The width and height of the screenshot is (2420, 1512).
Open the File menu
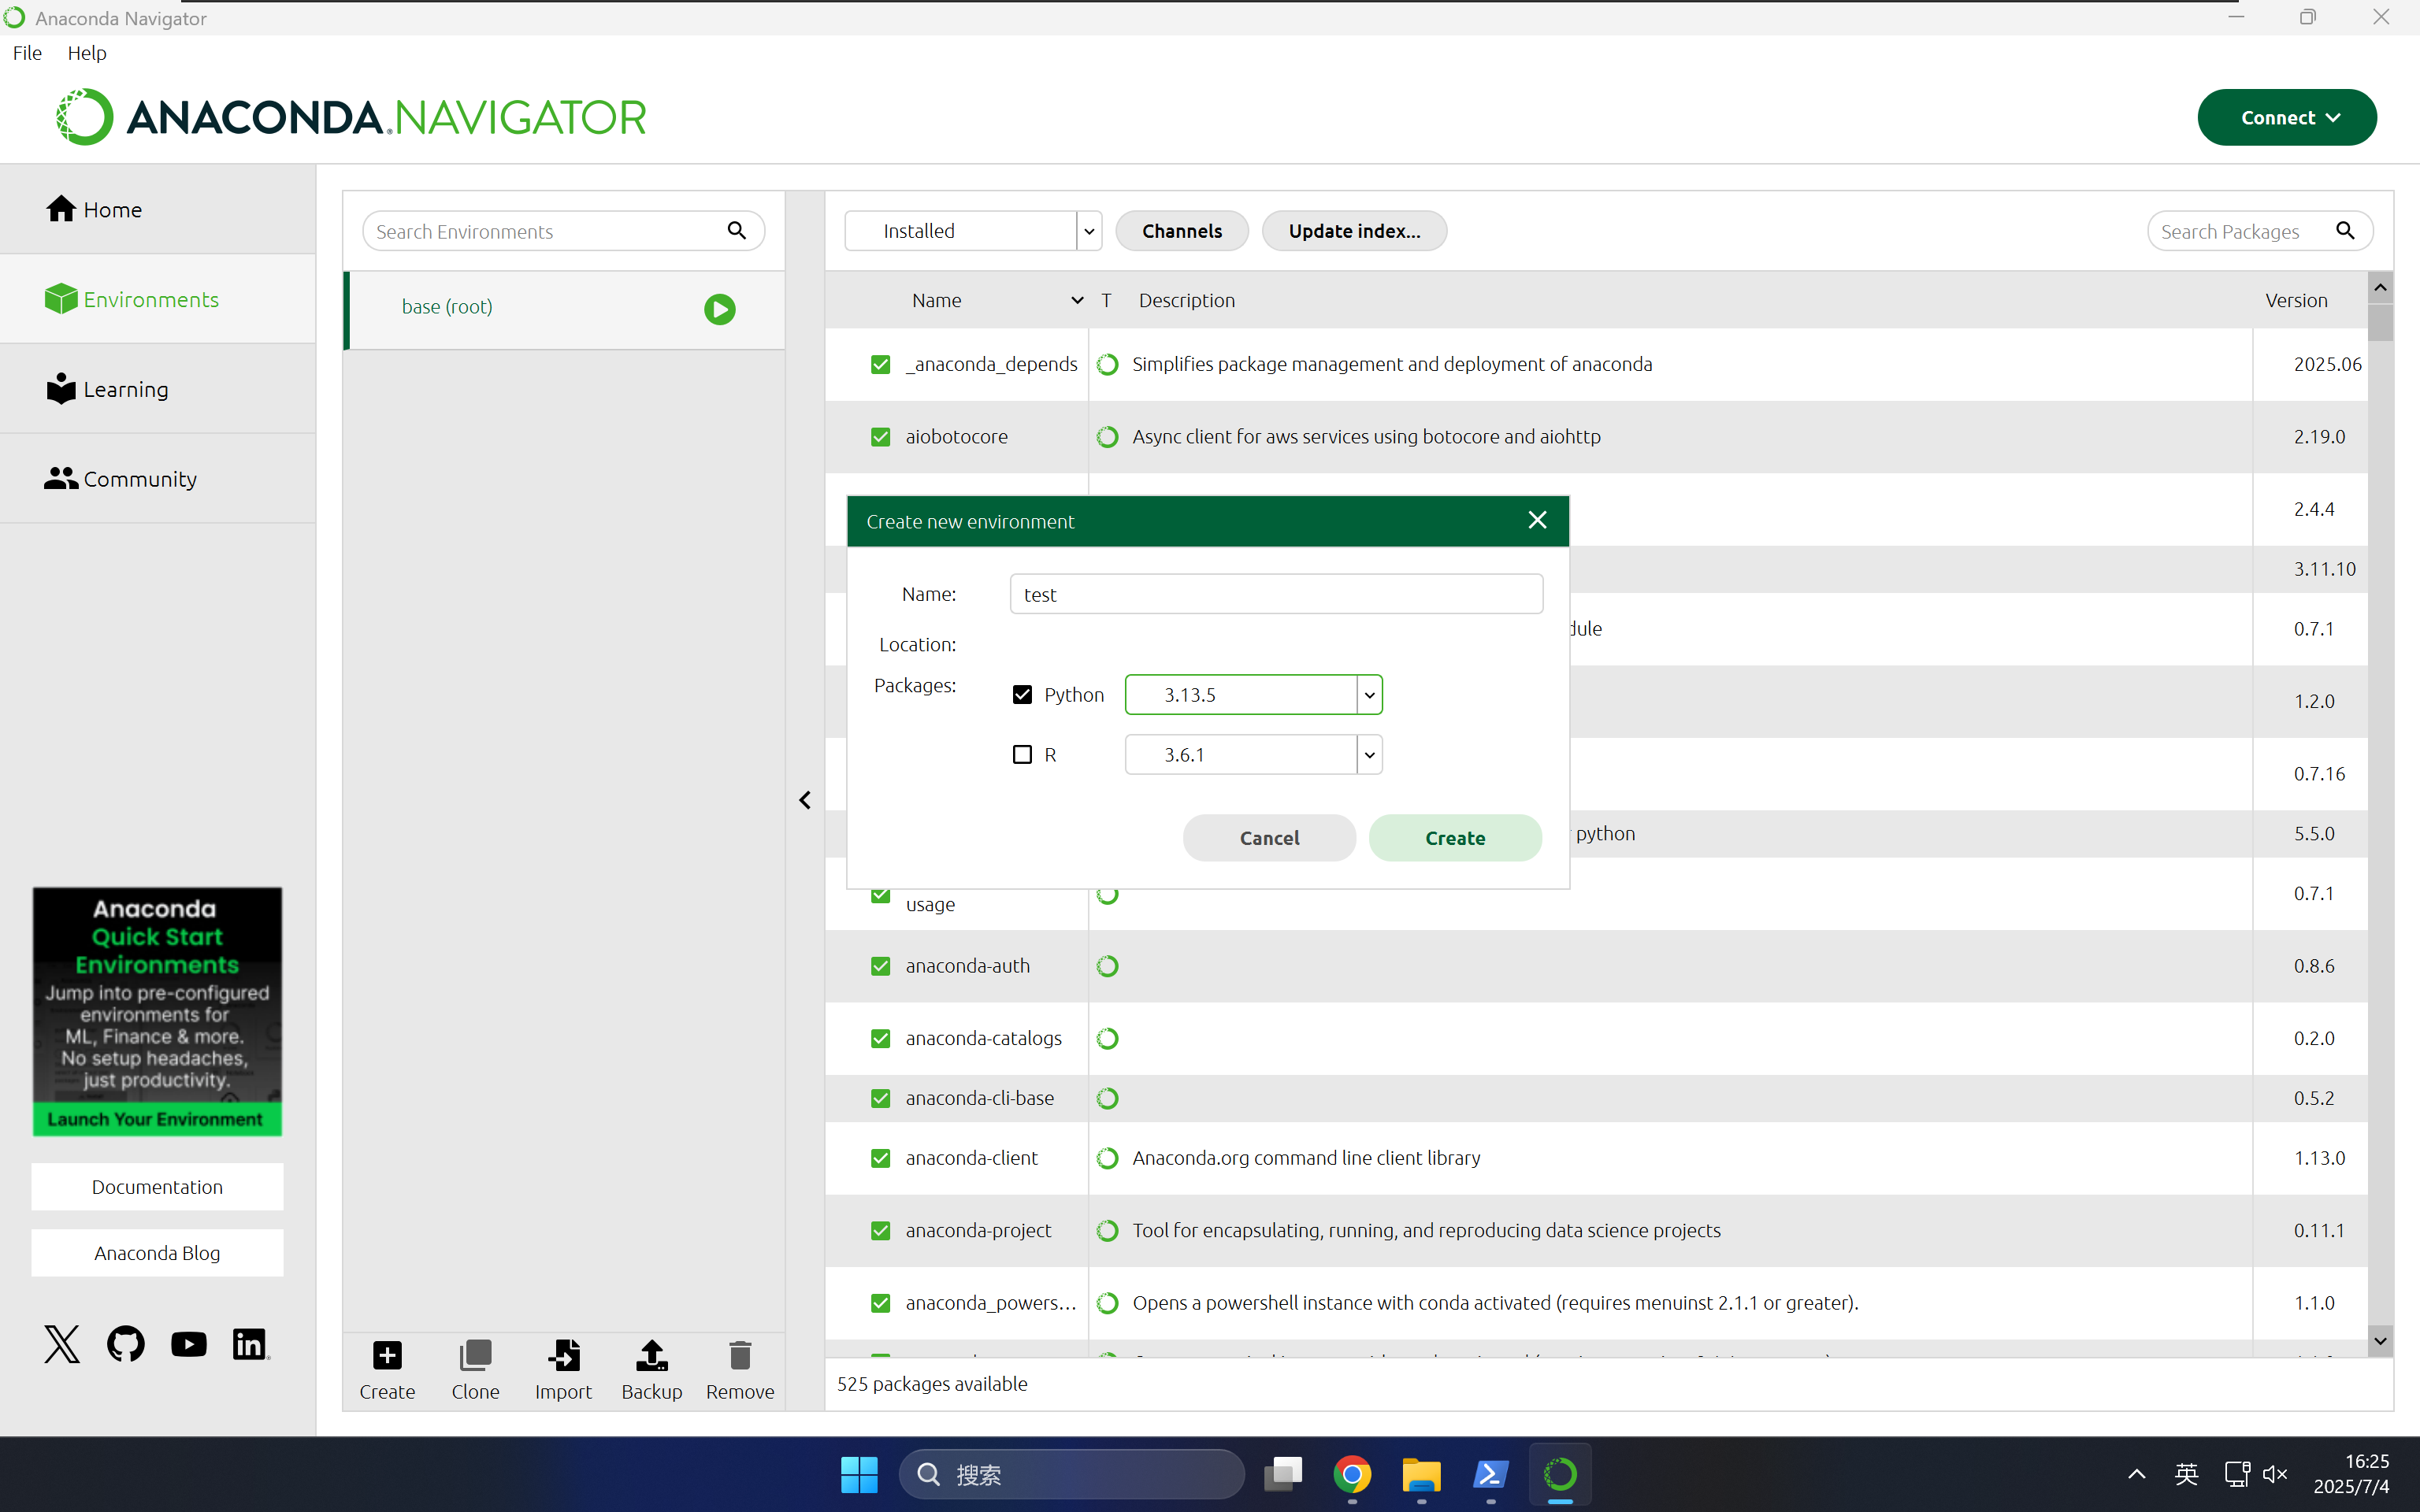(27, 53)
